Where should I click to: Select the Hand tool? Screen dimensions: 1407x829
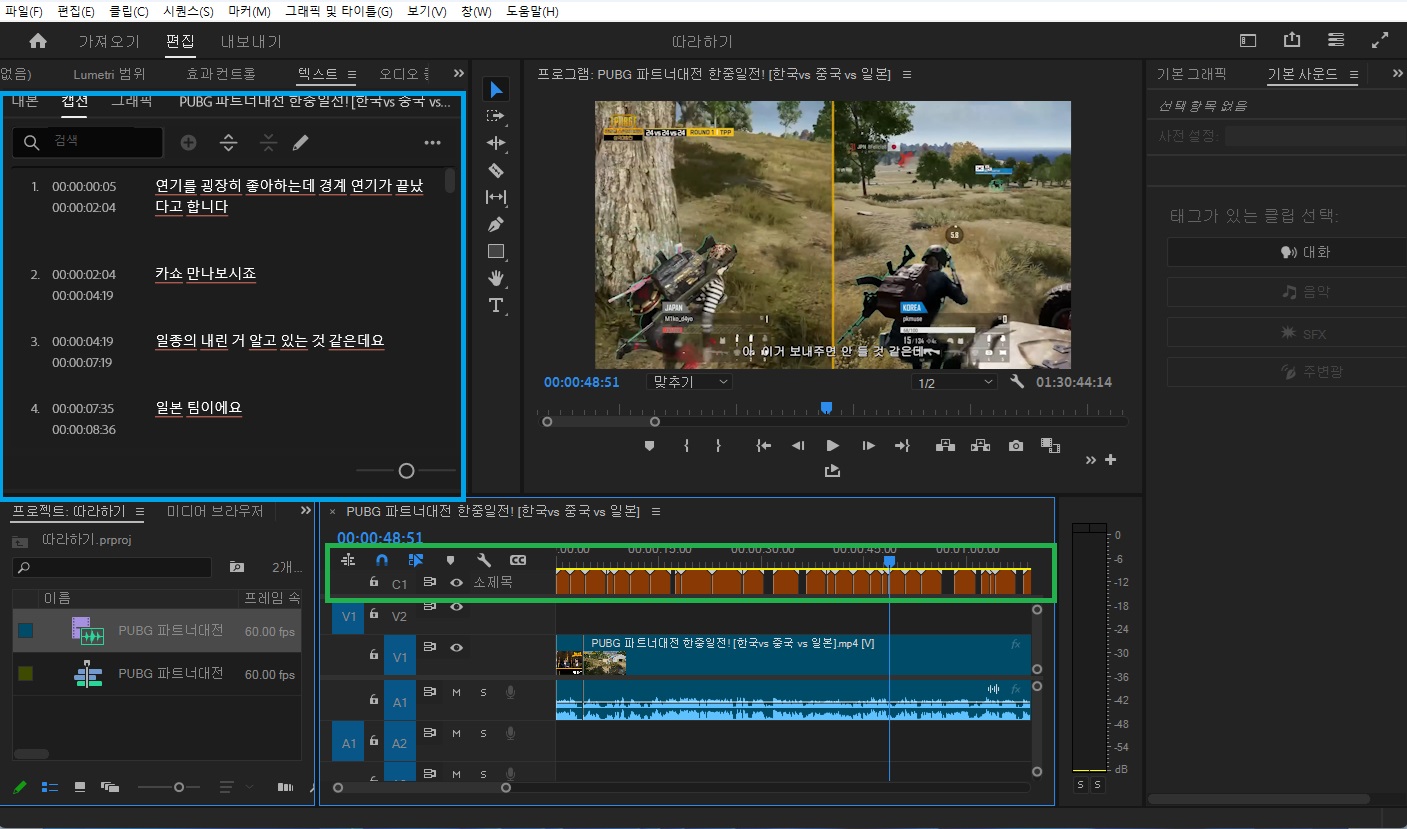point(496,278)
